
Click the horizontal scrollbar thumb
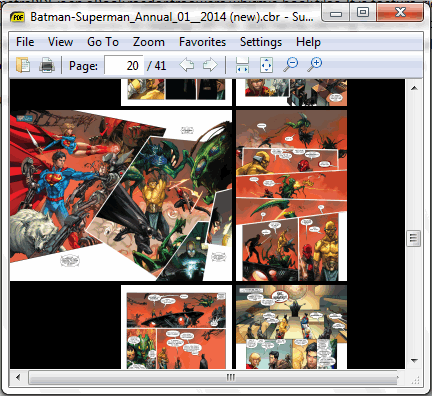point(213,377)
